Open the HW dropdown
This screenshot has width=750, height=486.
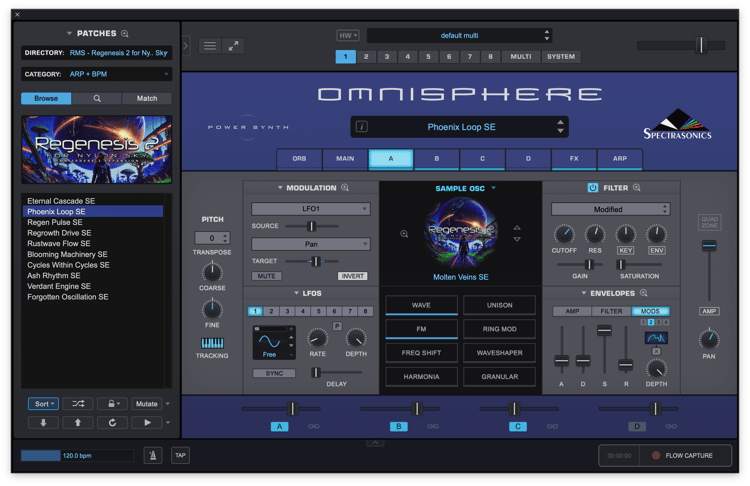point(348,35)
